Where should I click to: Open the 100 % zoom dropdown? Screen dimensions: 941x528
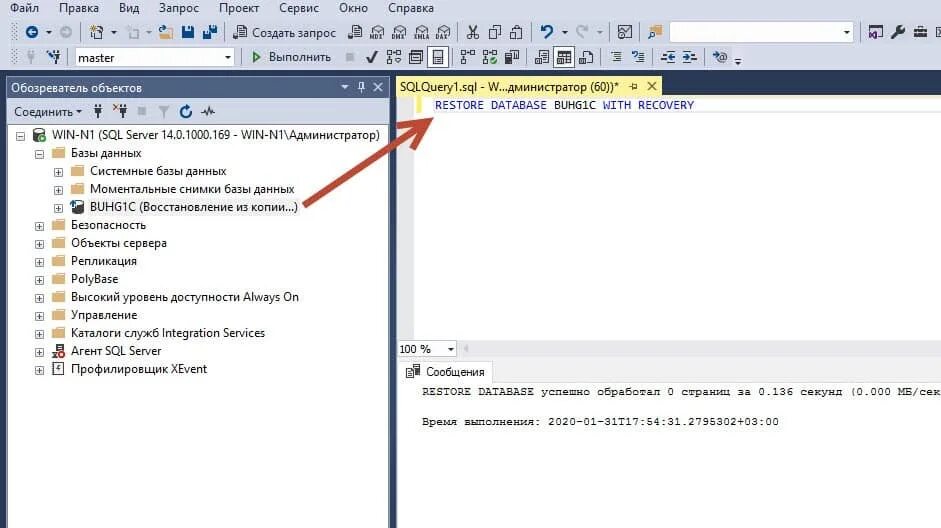[450, 349]
